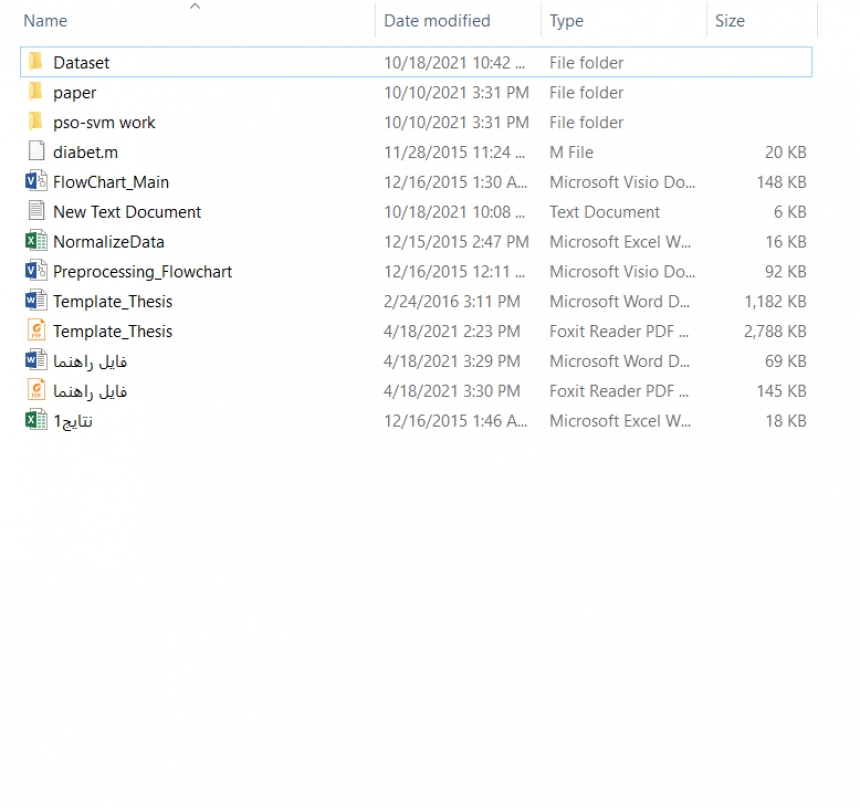Click the "16 KB" size cell
This screenshot has width=860, height=808.
(x=785, y=241)
